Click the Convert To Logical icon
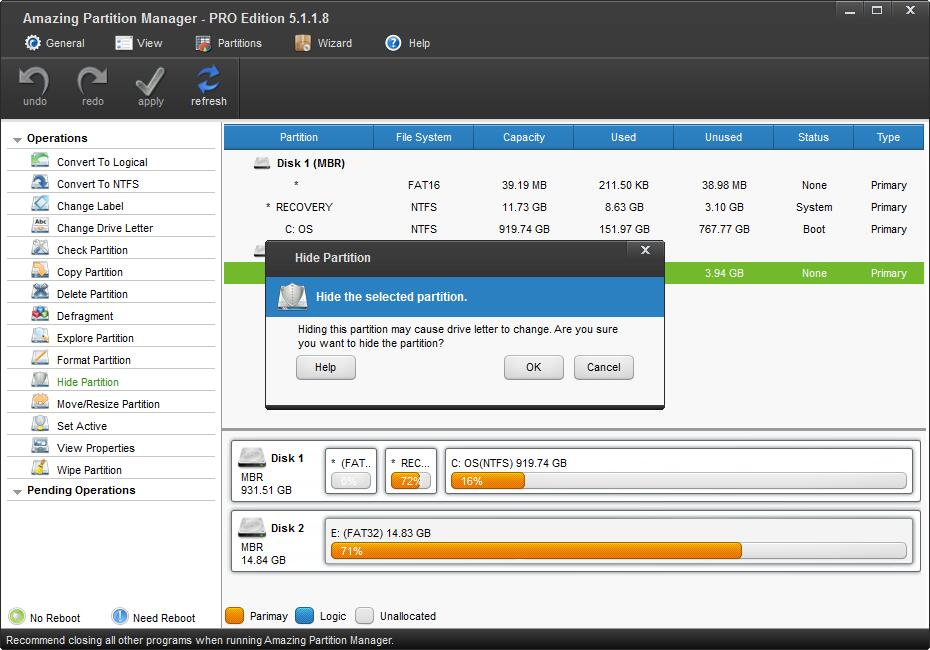 [x=40, y=161]
